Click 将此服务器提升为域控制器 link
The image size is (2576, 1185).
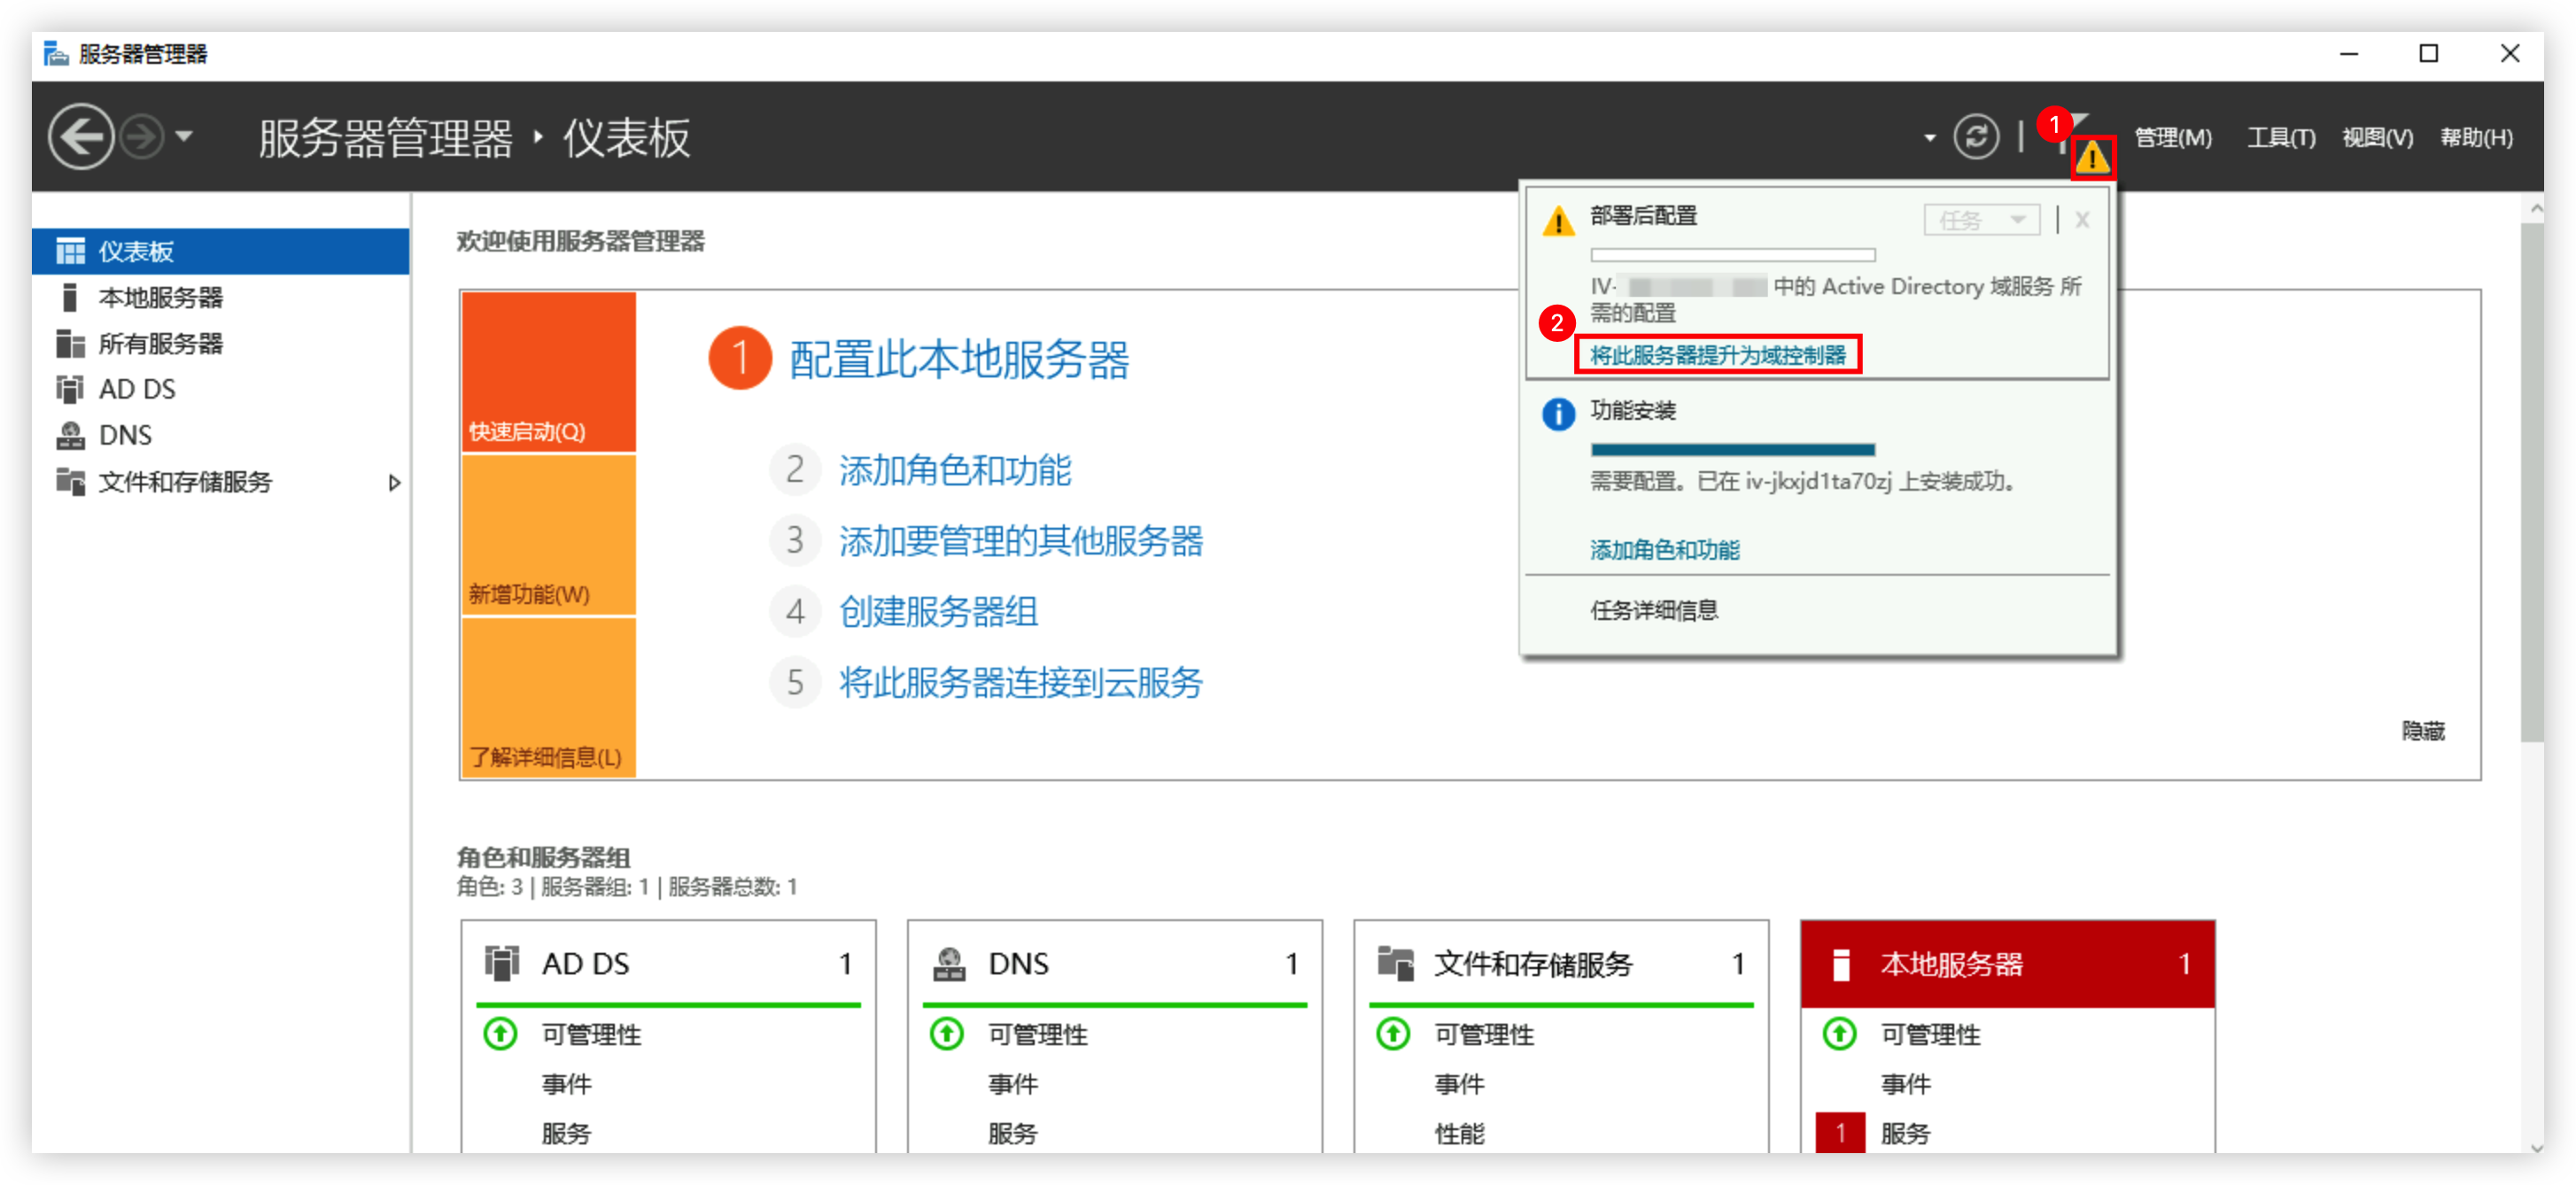point(1717,355)
